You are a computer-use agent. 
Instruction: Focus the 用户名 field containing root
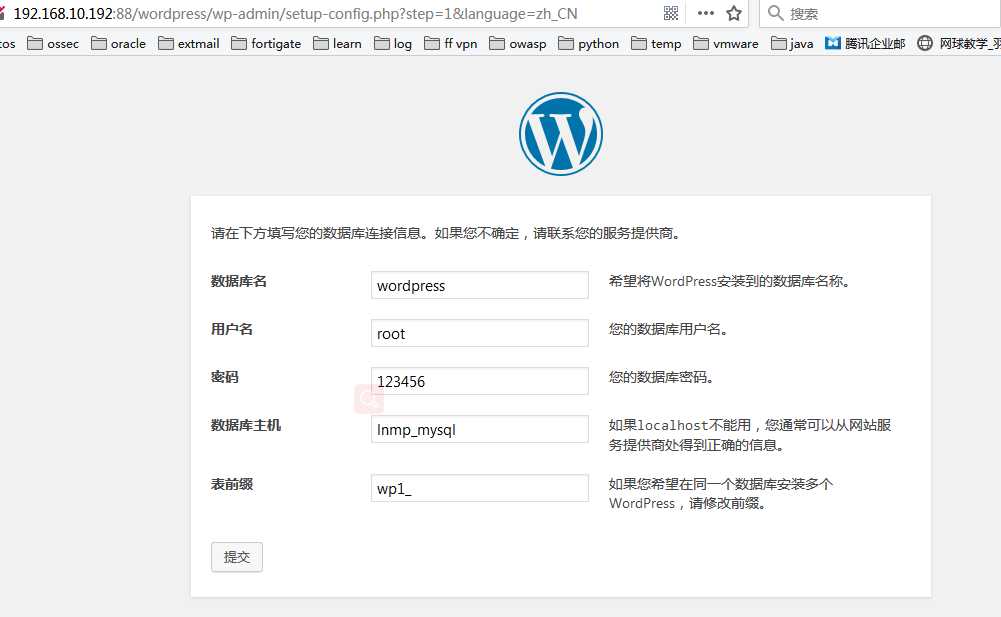479,333
